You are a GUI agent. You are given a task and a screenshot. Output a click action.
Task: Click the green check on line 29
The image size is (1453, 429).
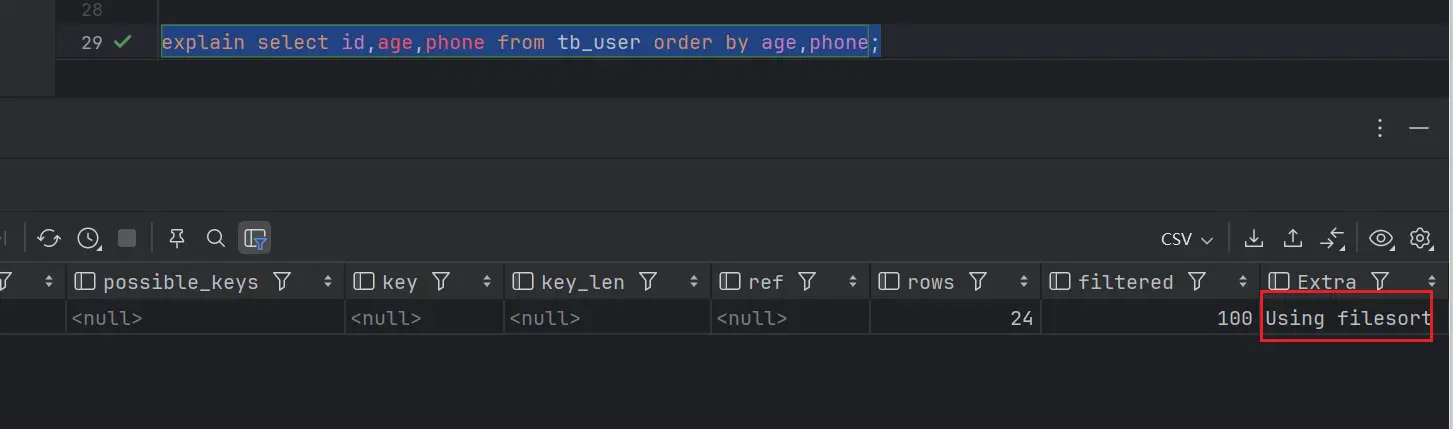pyautogui.click(x=122, y=42)
